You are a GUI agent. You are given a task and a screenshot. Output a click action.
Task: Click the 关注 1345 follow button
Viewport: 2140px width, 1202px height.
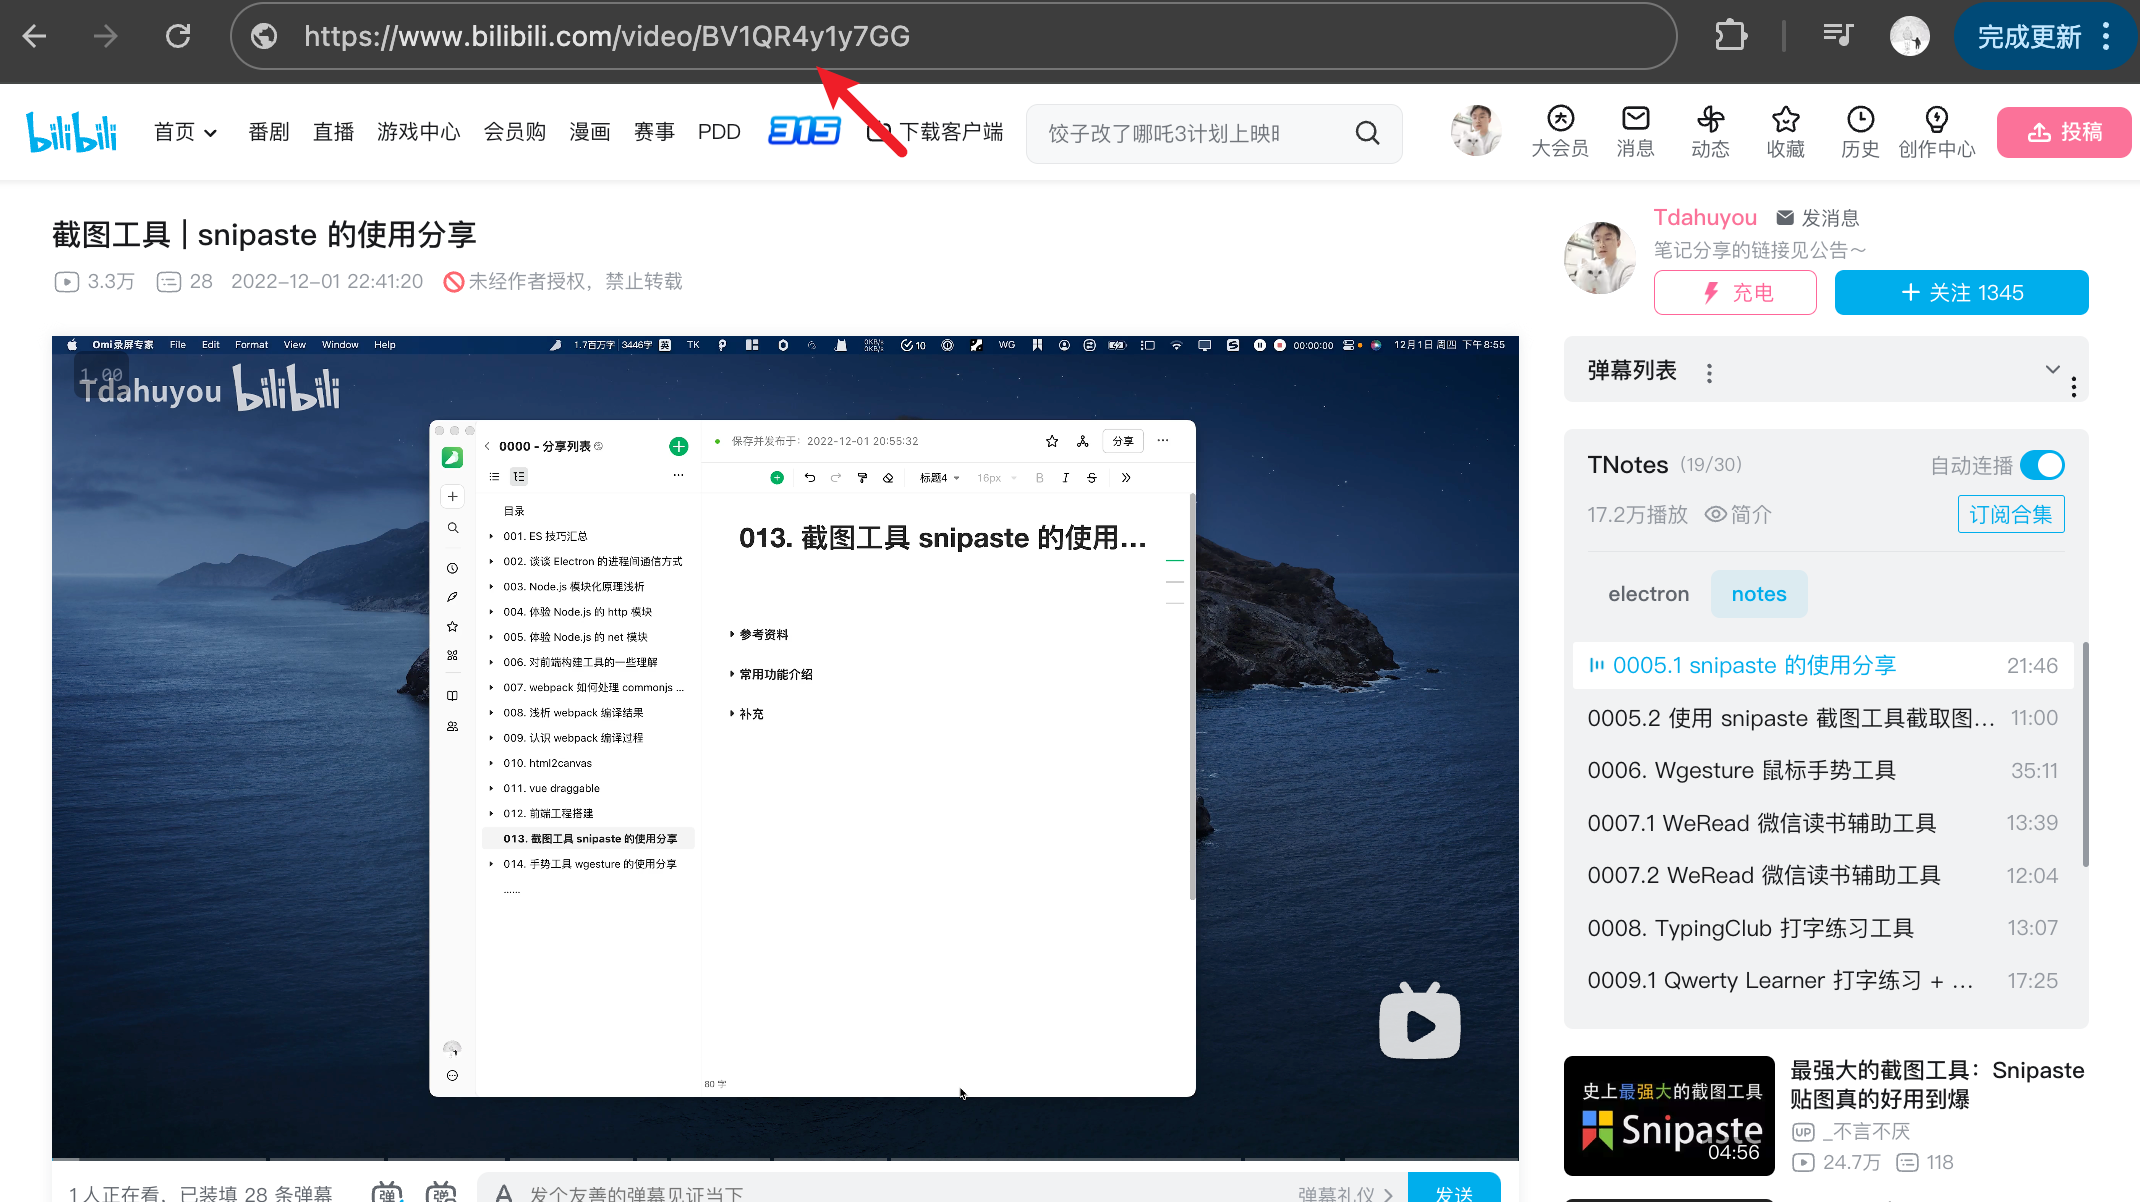pos(1961,292)
